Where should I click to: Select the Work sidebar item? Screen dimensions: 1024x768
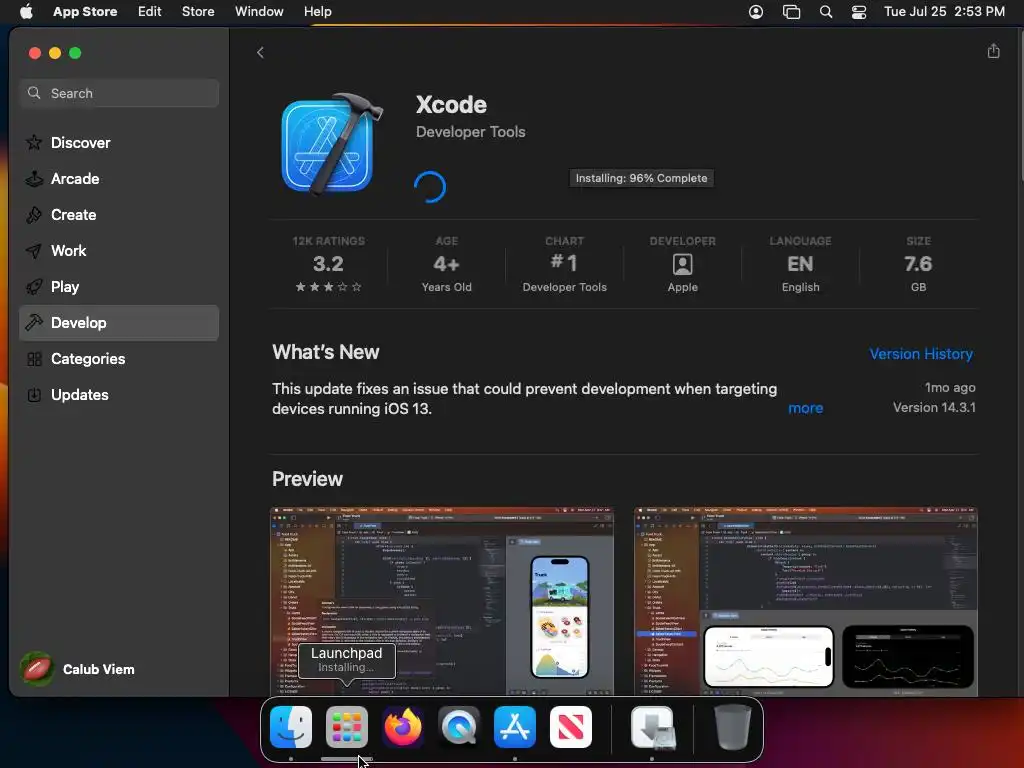coord(119,251)
